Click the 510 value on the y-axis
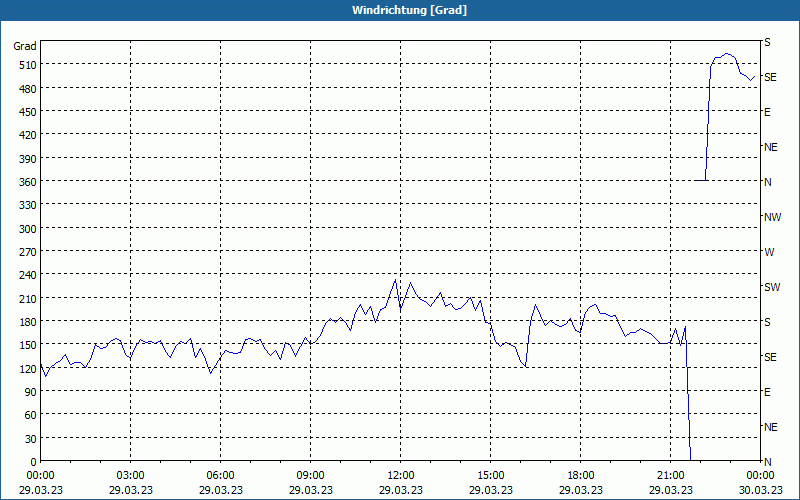This screenshot has height=500, width=800. coord(25,64)
